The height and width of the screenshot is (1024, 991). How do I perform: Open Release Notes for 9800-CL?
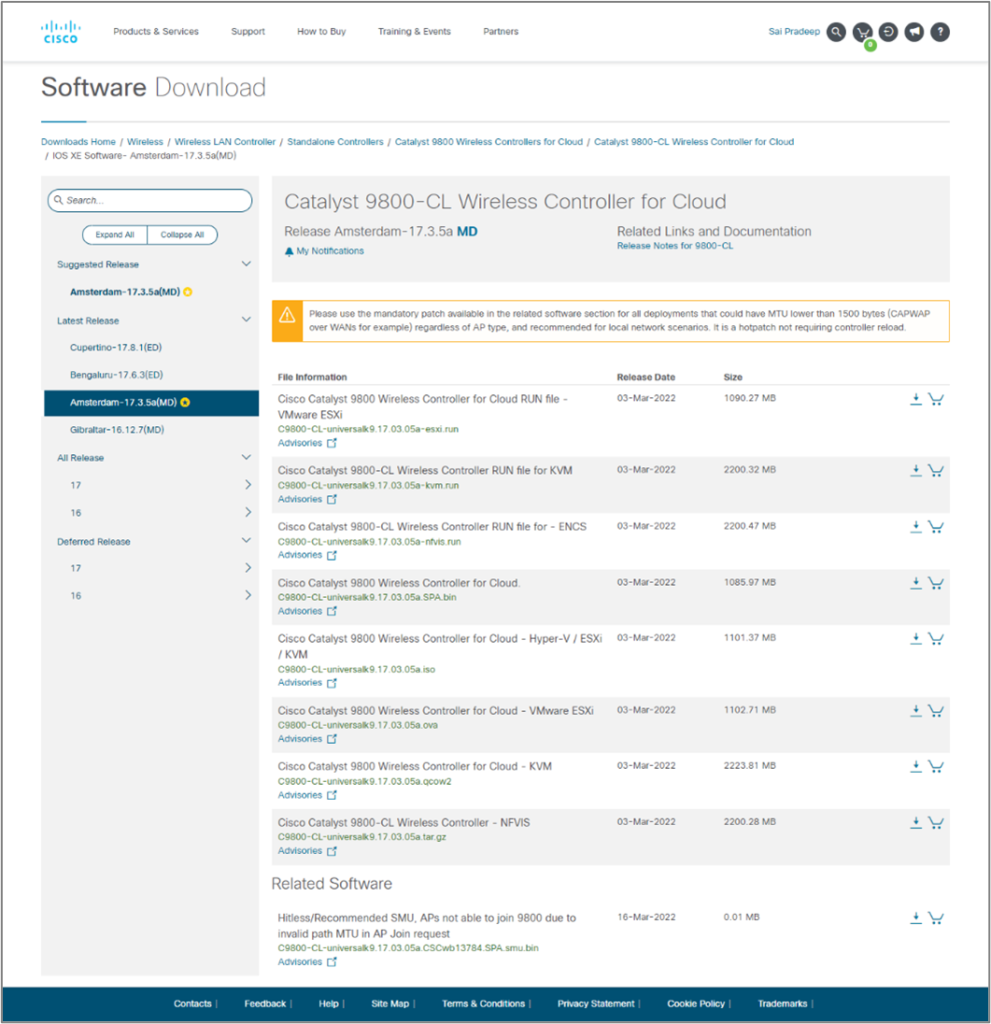pyautogui.click(x=675, y=246)
